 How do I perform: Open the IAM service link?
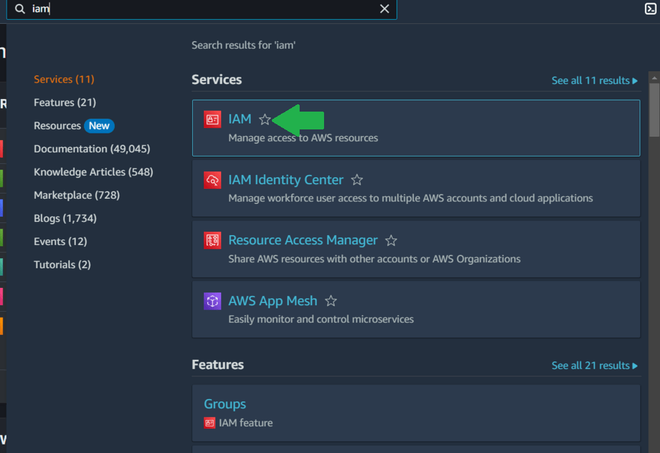(x=240, y=120)
